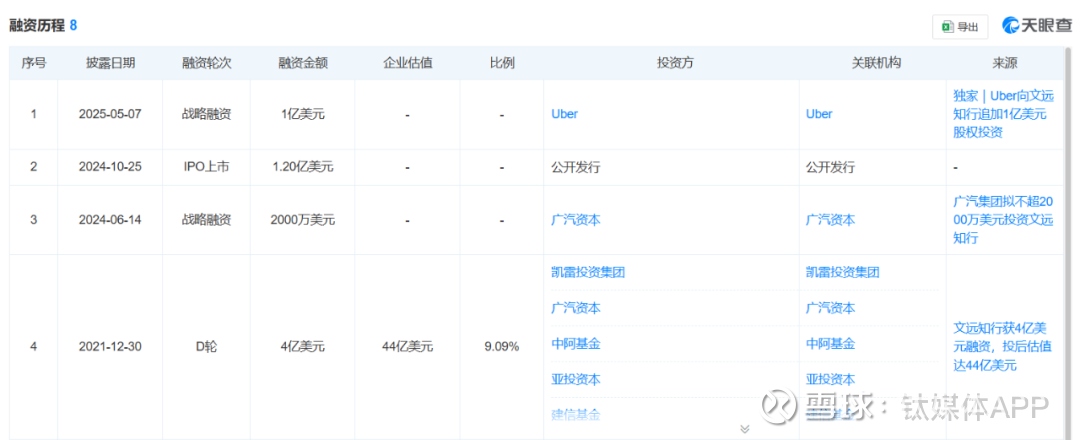Click the 披露日期 column header
The width and height of the screenshot is (1080, 440).
[110, 63]
